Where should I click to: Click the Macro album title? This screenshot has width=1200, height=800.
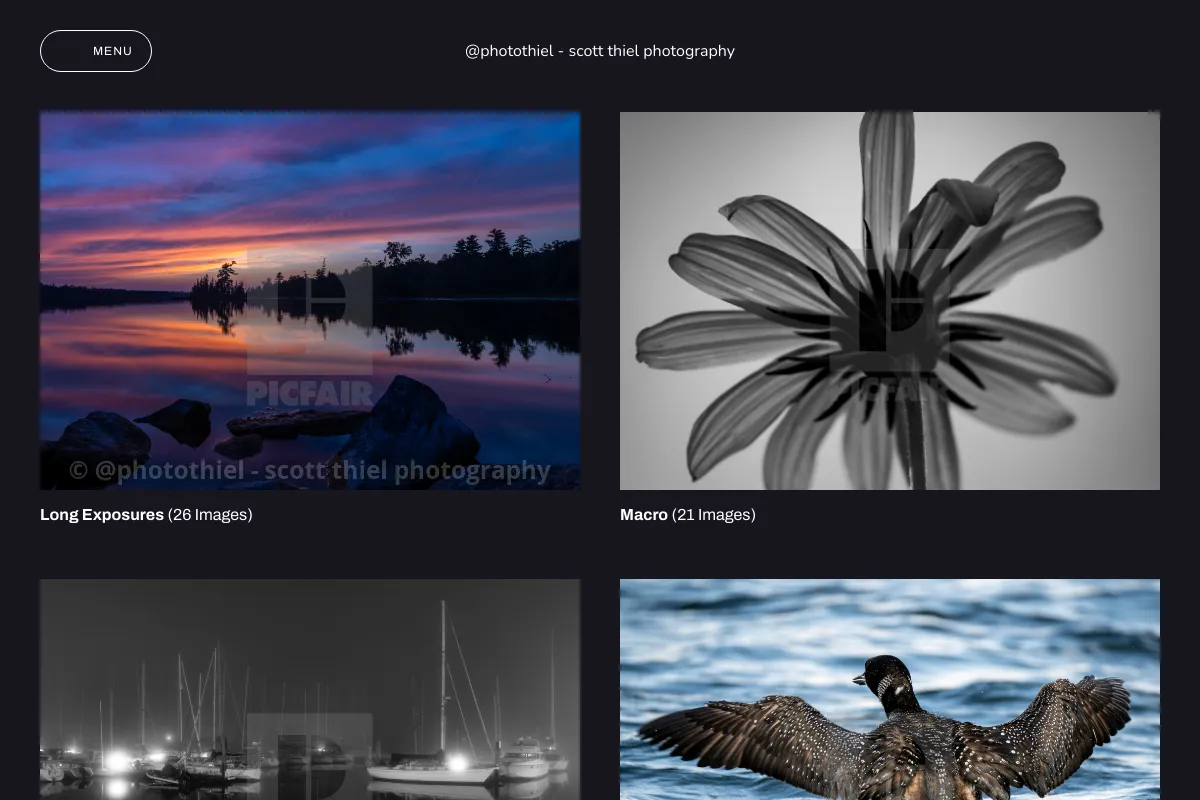pyautogui.click(x=644, y=515)
